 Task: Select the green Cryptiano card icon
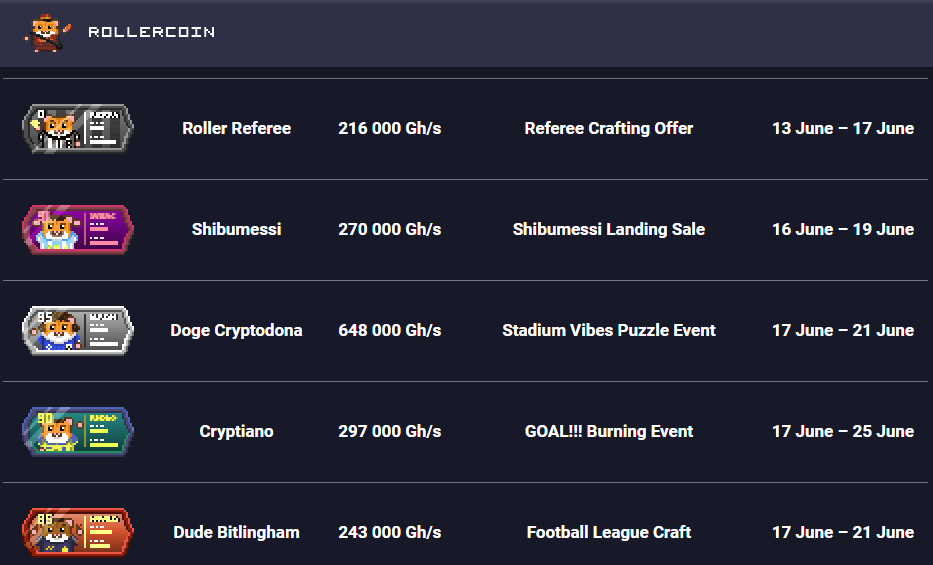78,432
